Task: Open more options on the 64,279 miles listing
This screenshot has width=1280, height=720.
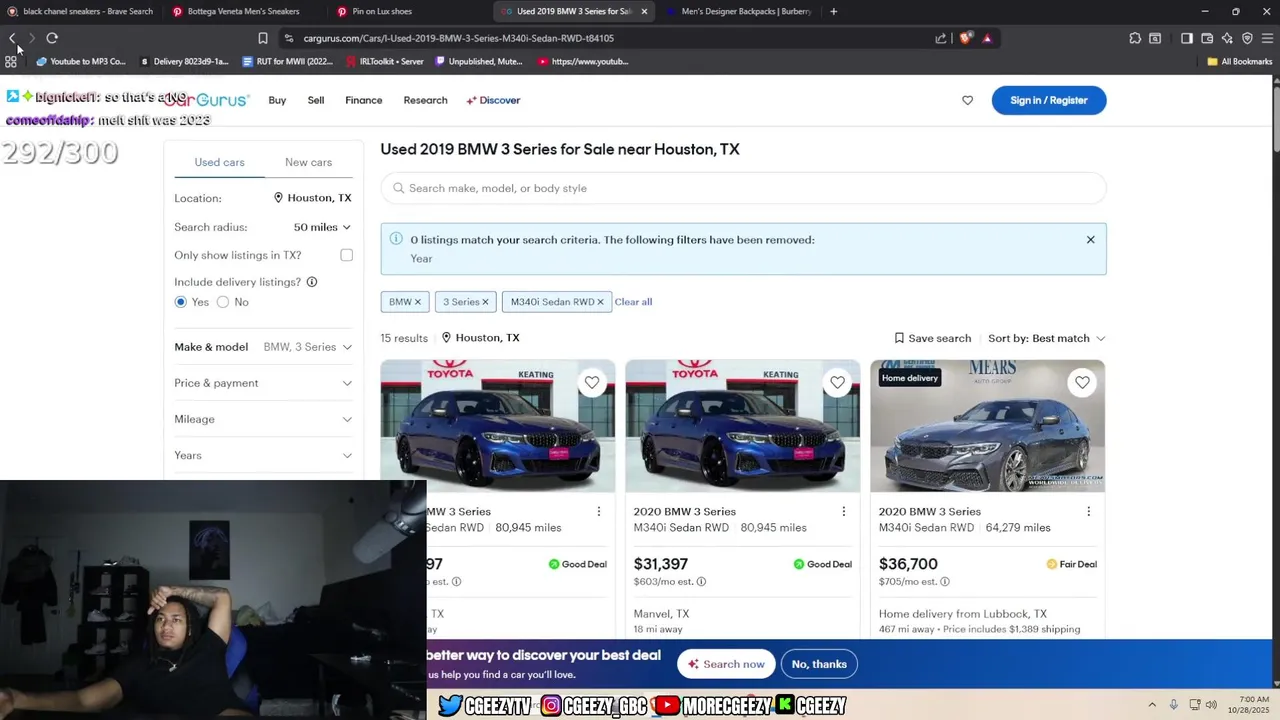Action: (x=1088, y=511)
